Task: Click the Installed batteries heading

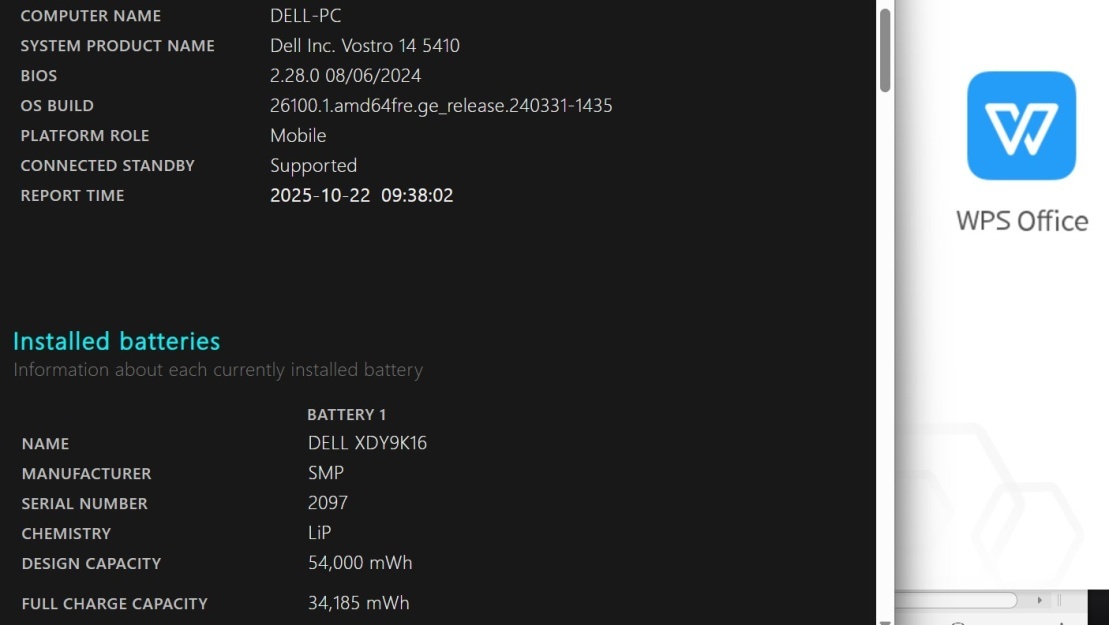Action: pos(116,341)
